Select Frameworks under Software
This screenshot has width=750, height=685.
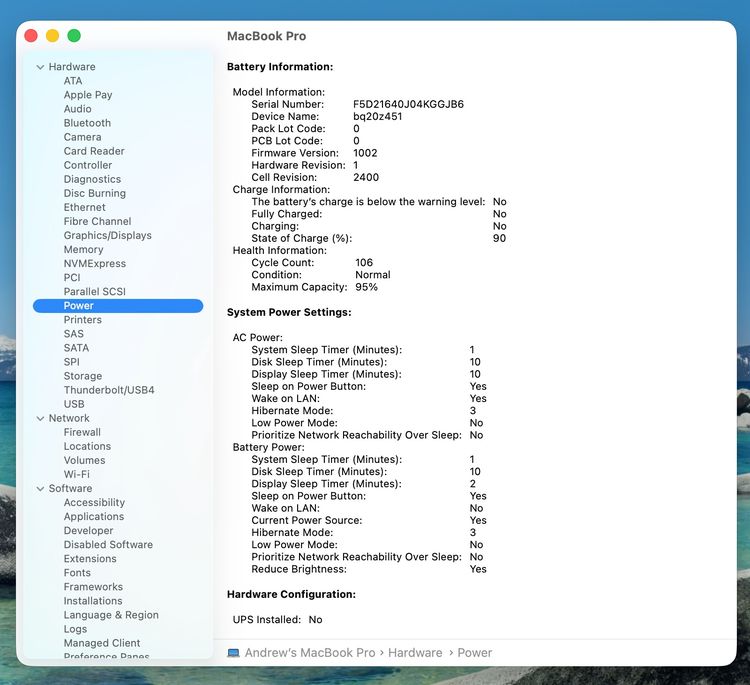(x=93, y=587)
